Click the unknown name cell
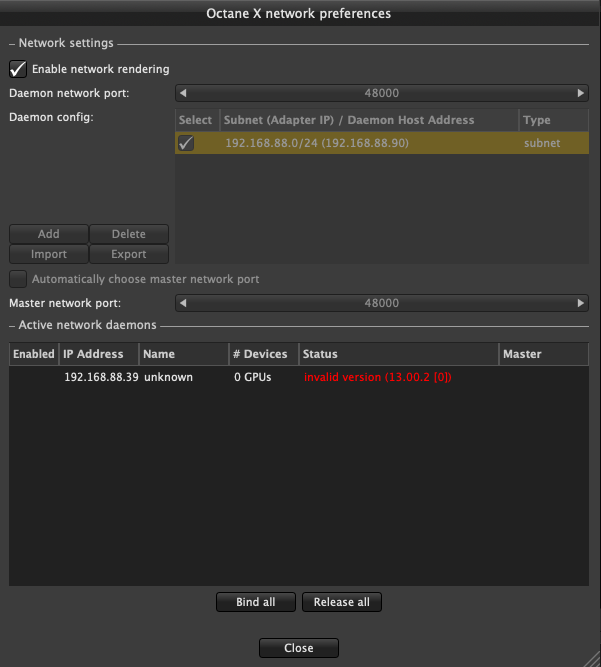The width and height of the screenshot is (601, 667). (x=168, y=377)
